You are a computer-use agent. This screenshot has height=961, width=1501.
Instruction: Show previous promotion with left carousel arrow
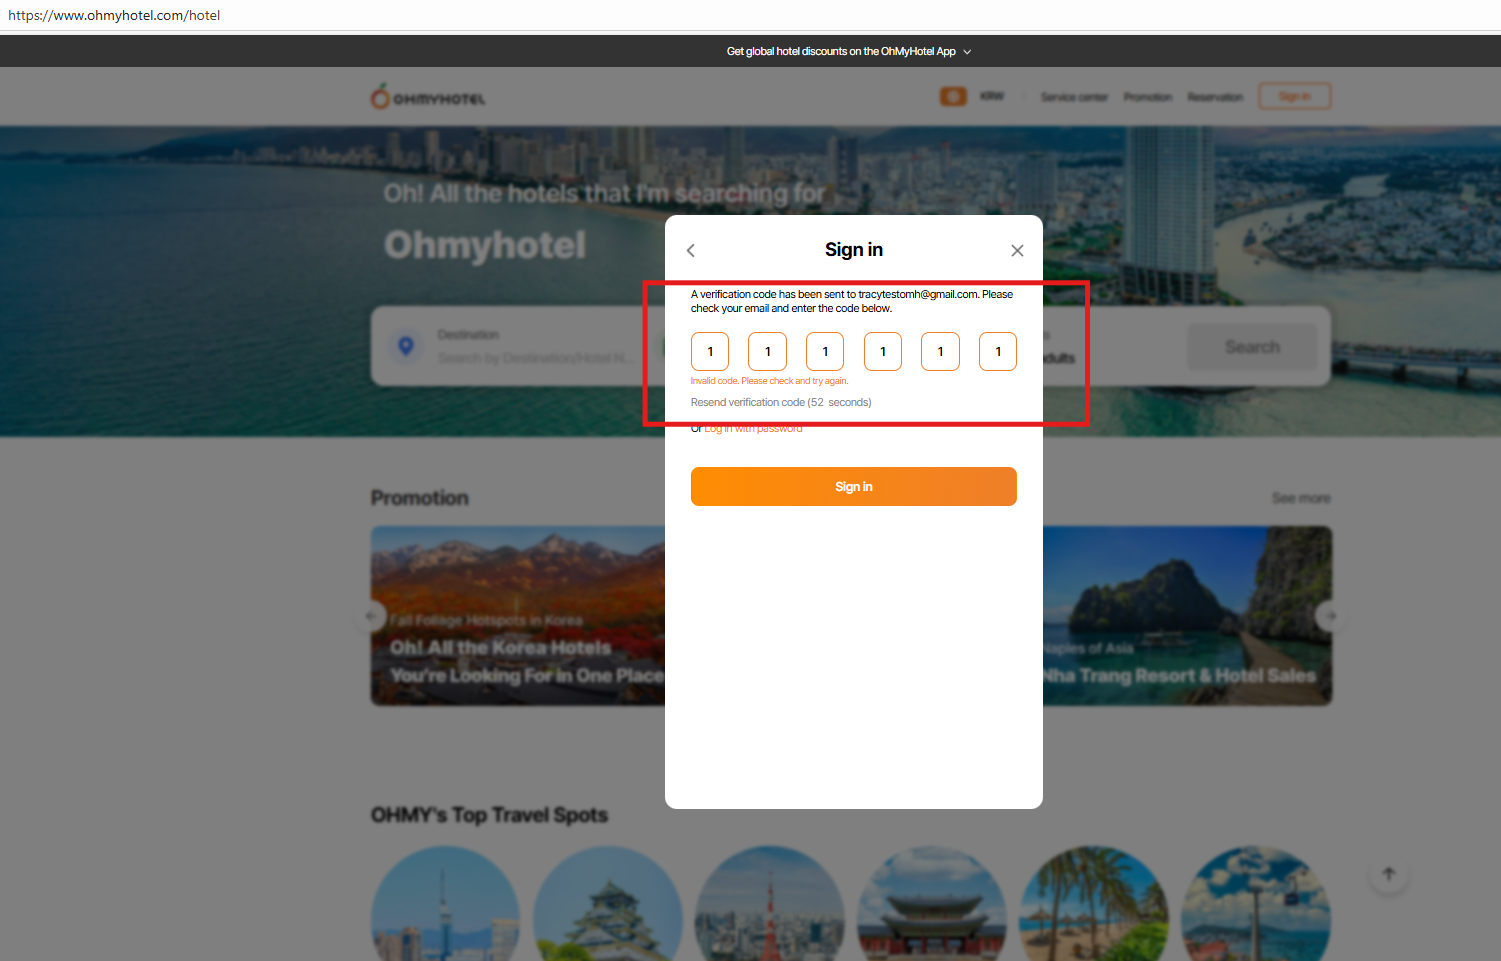tap(371, 616)
